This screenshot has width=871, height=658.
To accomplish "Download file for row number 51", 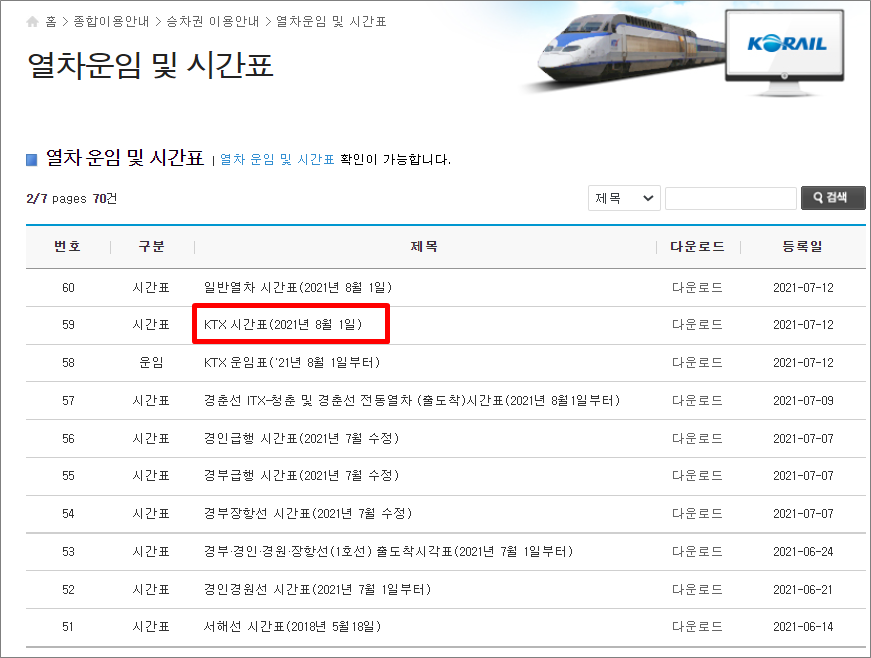I will click(x=698, y=627).
